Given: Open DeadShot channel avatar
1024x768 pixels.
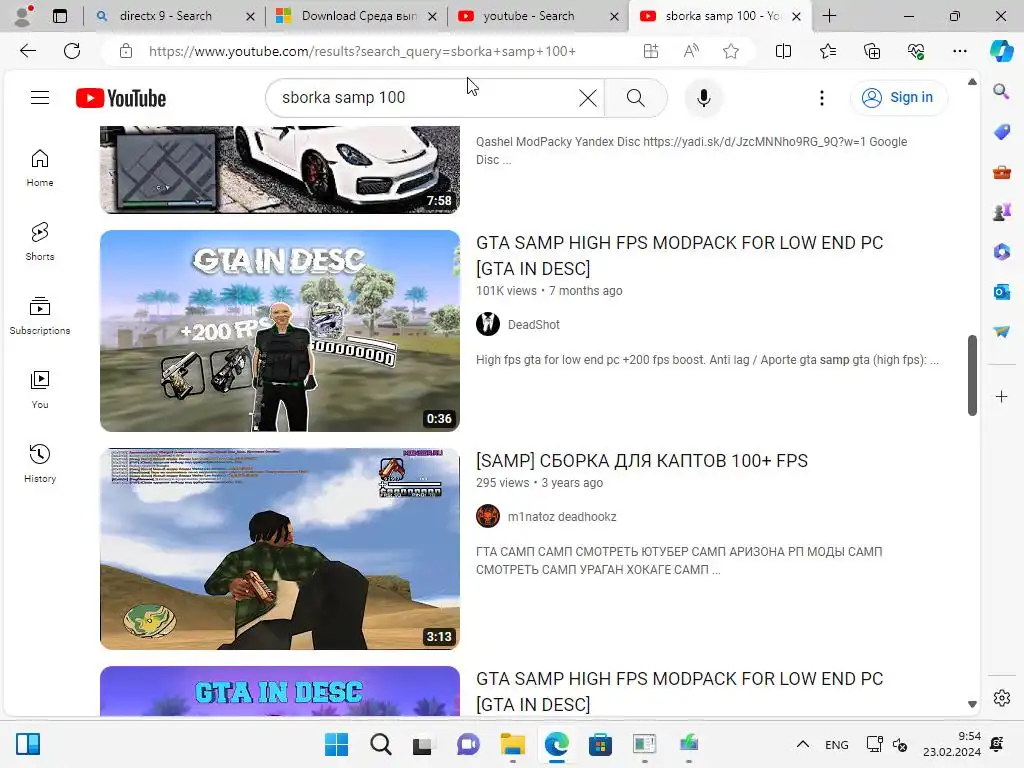Looking at the screenshot, I should (x=488, y=324).
